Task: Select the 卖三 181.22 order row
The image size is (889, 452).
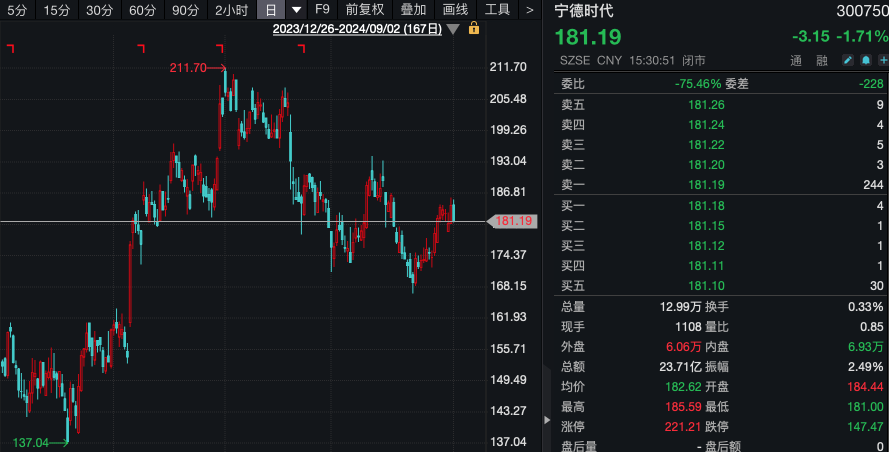Action: [x=721, y=145]
